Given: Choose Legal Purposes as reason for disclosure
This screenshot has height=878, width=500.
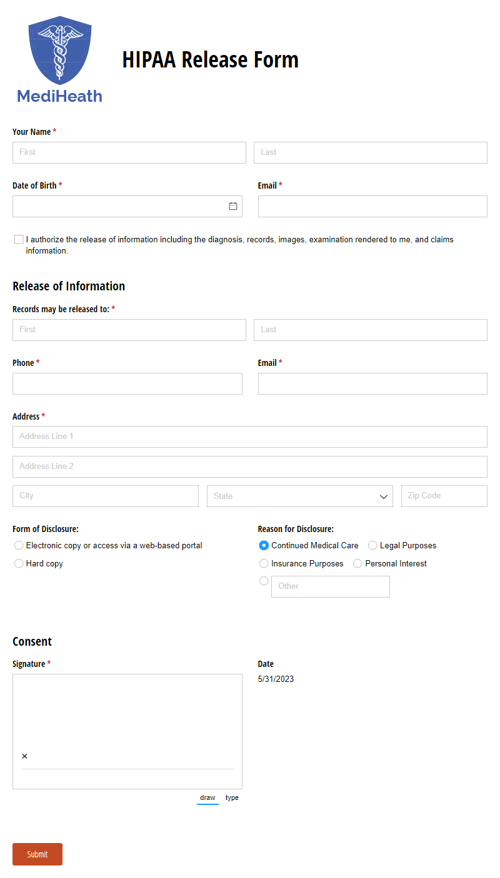Looking at the screenshot, I should point(372,545).
